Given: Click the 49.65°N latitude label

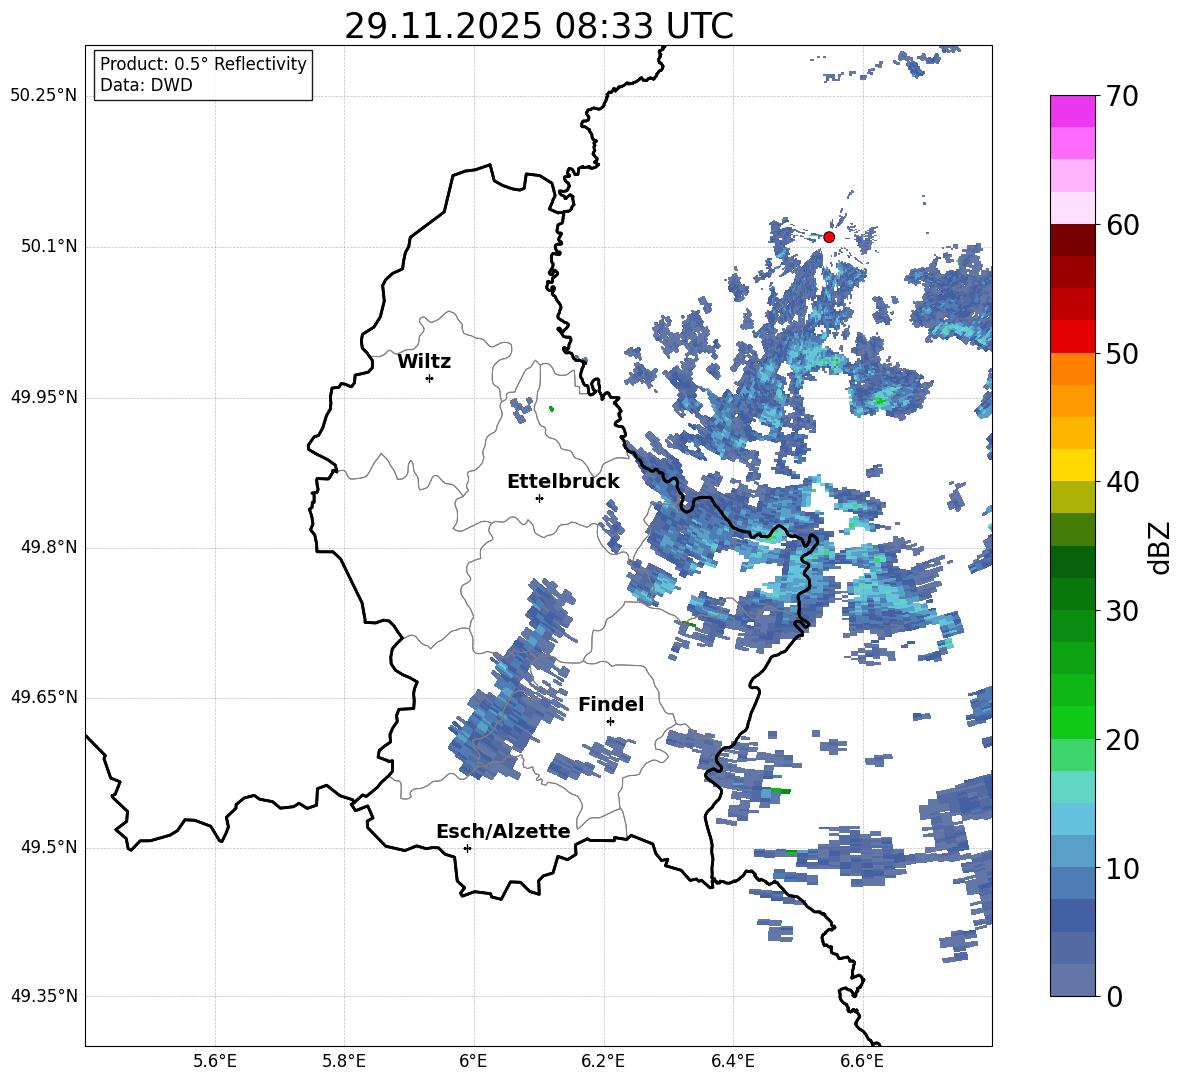Looking at the screenshot, I should 44,696.
